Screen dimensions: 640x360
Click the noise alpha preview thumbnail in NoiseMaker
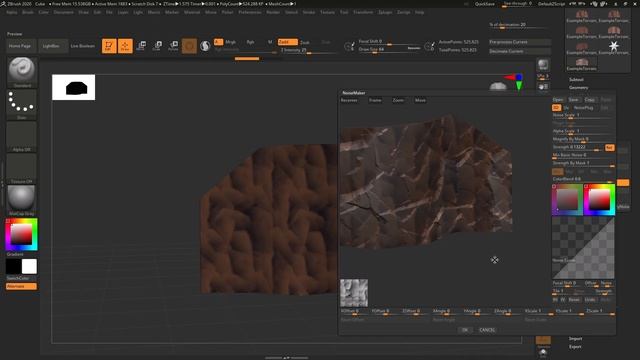coord(354,293)
